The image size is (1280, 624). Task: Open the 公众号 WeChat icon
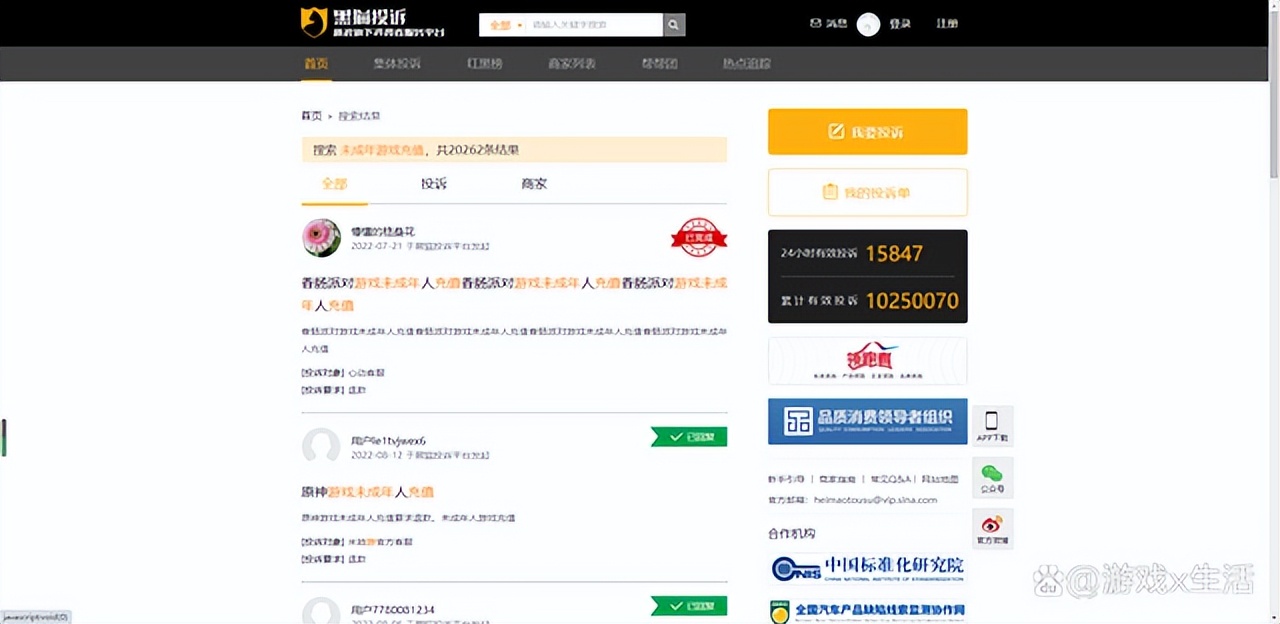tap(991, 475)
